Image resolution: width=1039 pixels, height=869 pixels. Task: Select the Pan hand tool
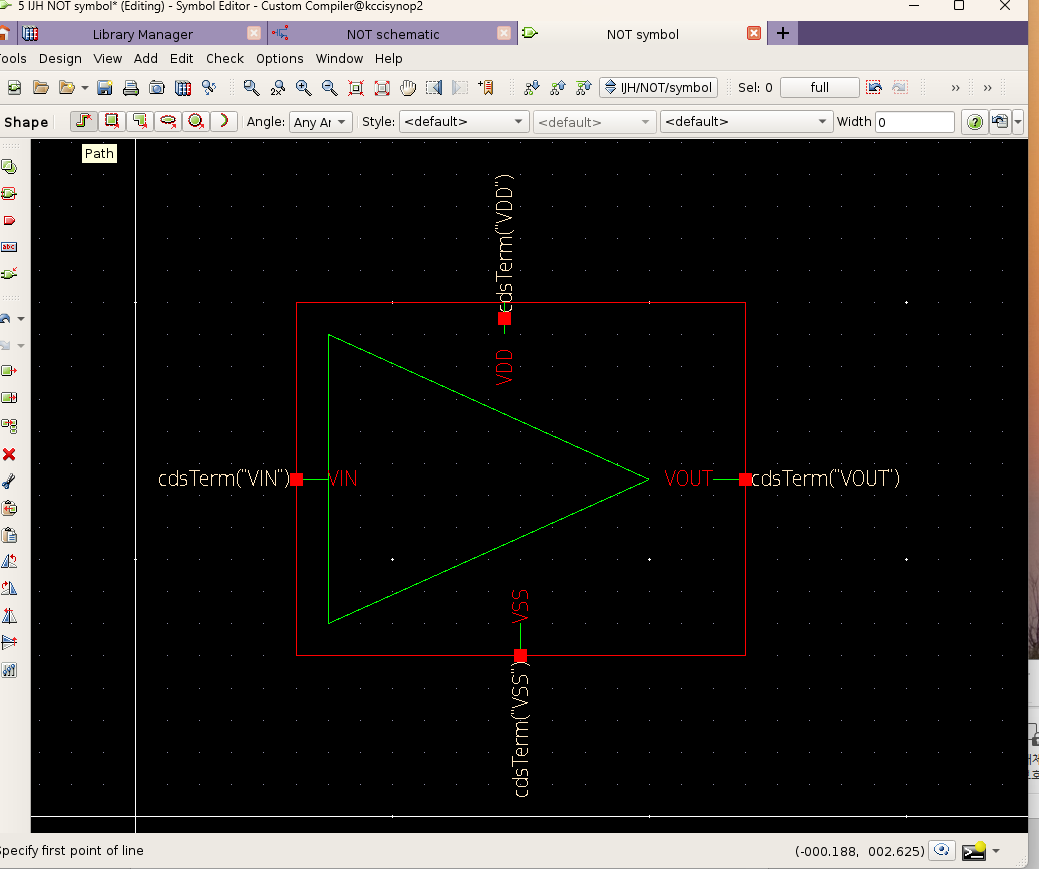click(x=408, y=87)
